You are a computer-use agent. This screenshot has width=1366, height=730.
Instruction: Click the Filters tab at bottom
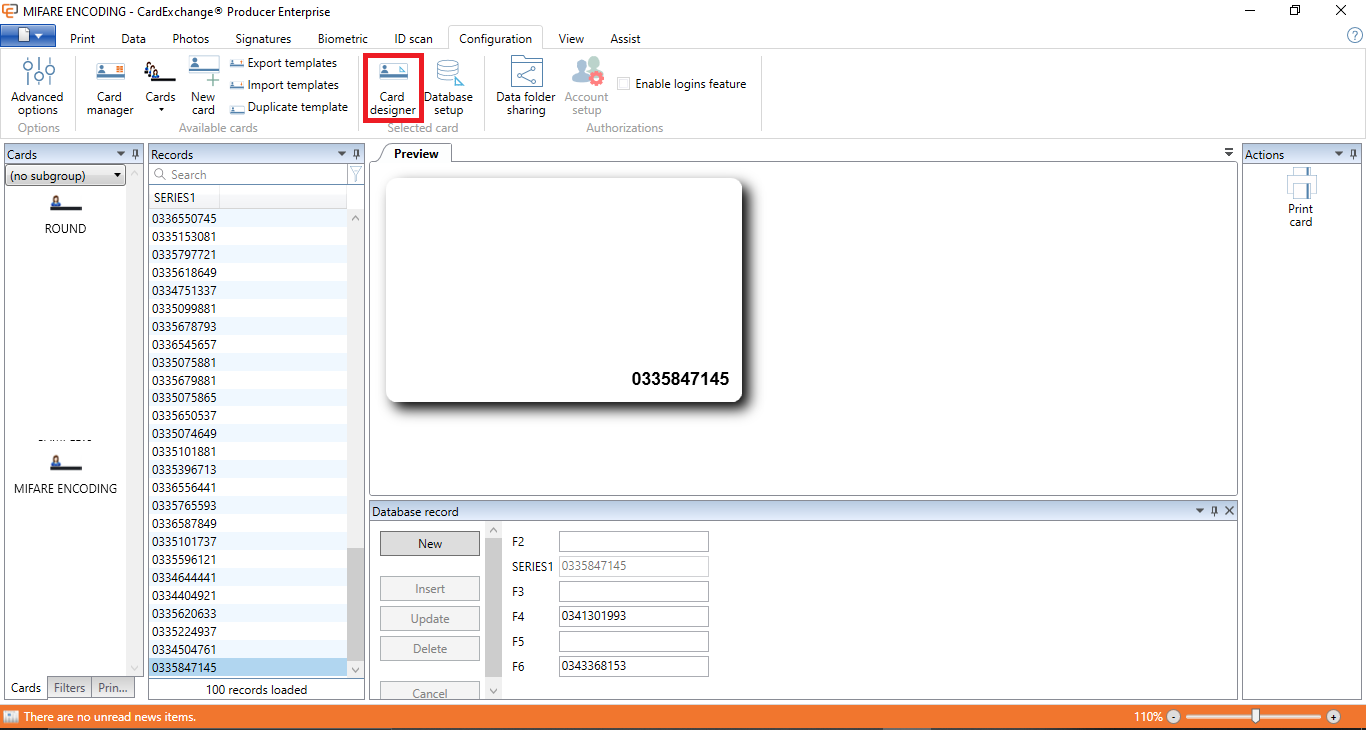pos(69,688)
